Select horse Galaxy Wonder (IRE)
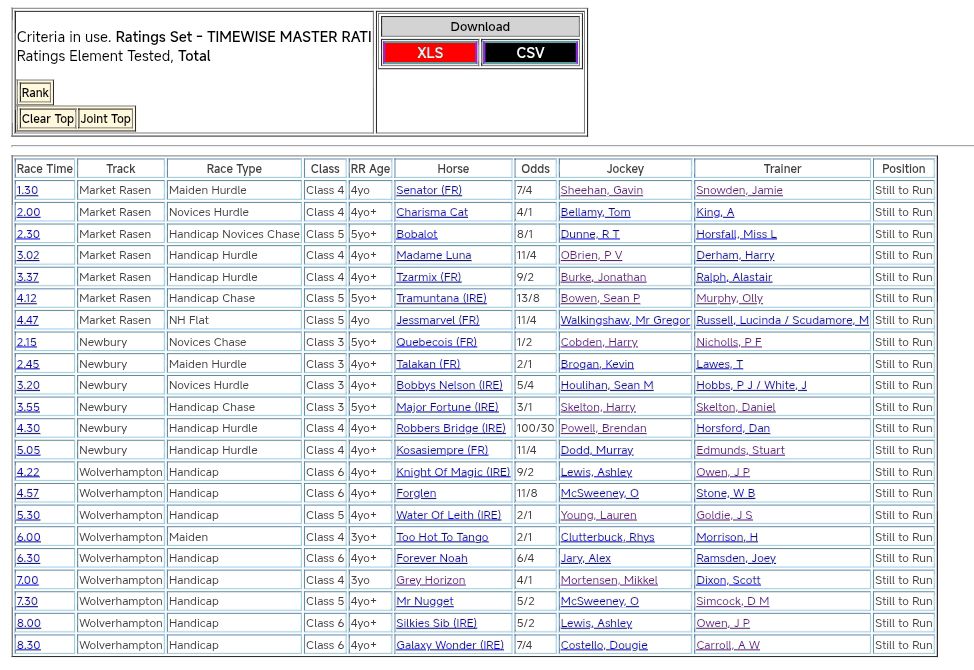This screenshot has width=974, height=670. point(450,645)
